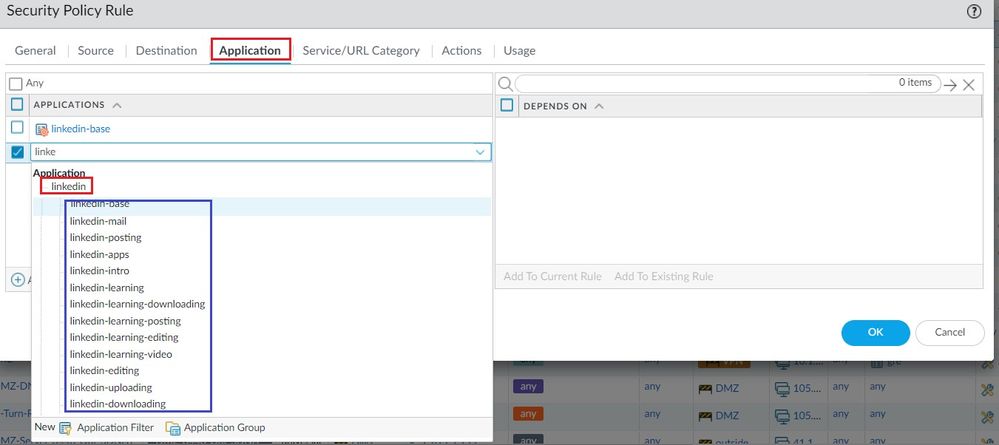Click the Application Filter icon
This screenshot has height=445, width=999.
(x=65, y=428)
